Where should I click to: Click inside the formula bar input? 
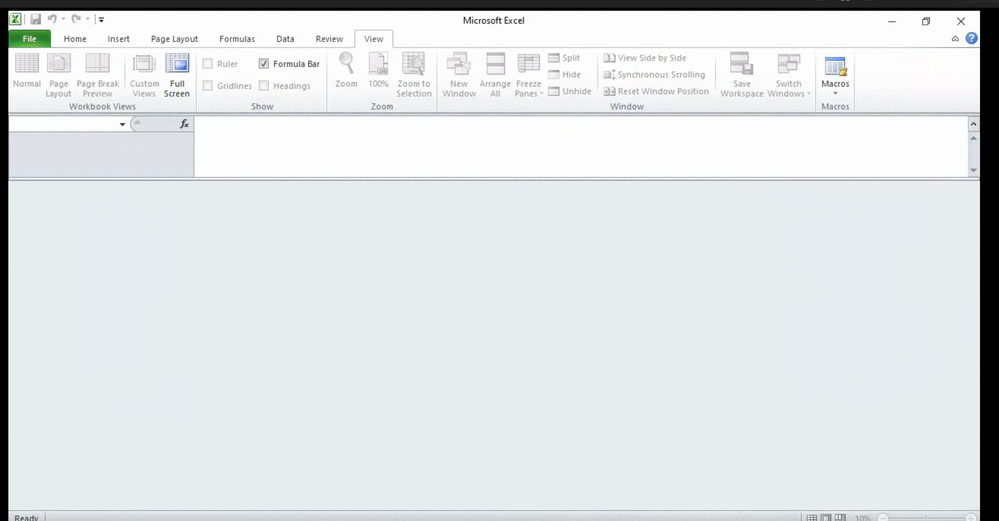click(581, 146)
